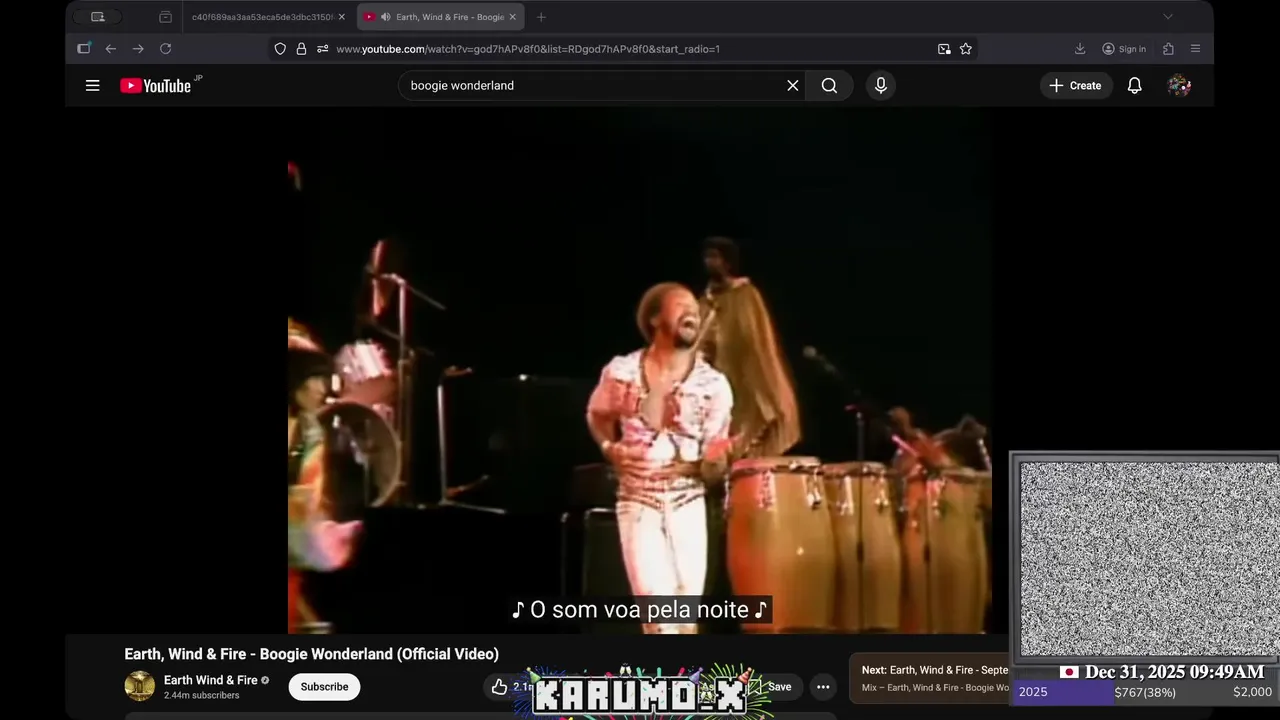Start voice search with the microphone
This screenshot has width=1280, height=720.
coord(881,86)
